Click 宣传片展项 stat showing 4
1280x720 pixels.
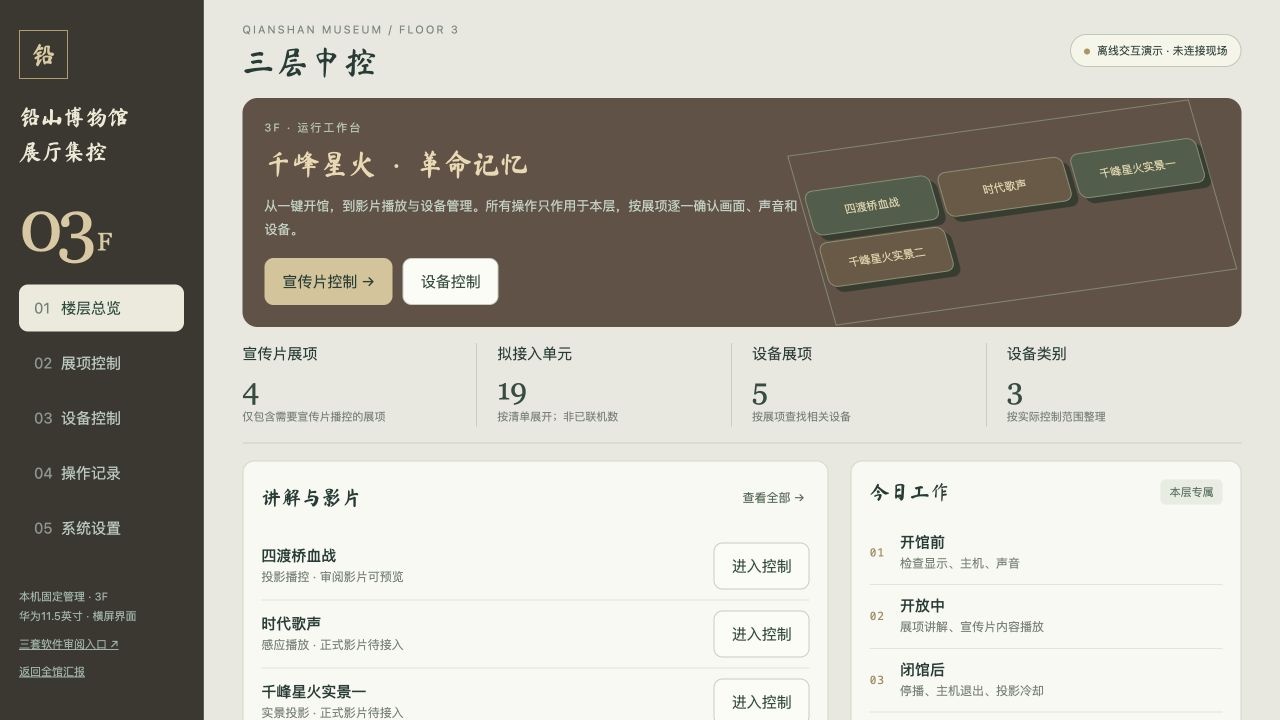point(350,385)
